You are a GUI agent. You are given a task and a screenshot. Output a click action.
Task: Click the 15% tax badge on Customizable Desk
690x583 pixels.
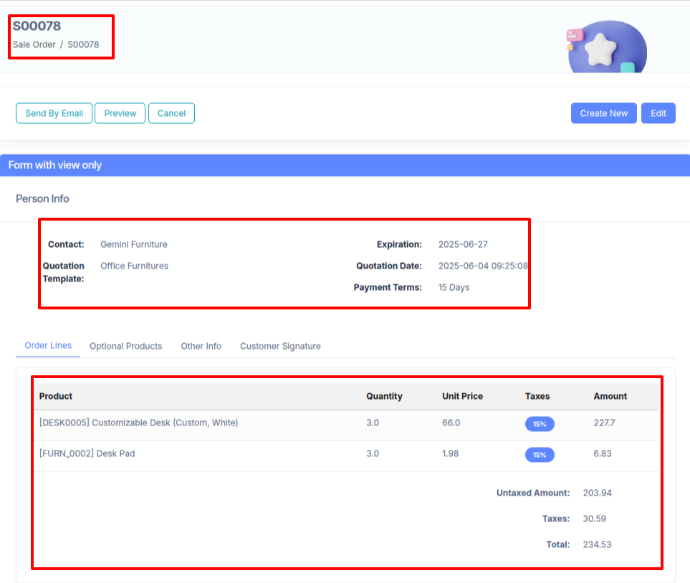coord(539,424)
